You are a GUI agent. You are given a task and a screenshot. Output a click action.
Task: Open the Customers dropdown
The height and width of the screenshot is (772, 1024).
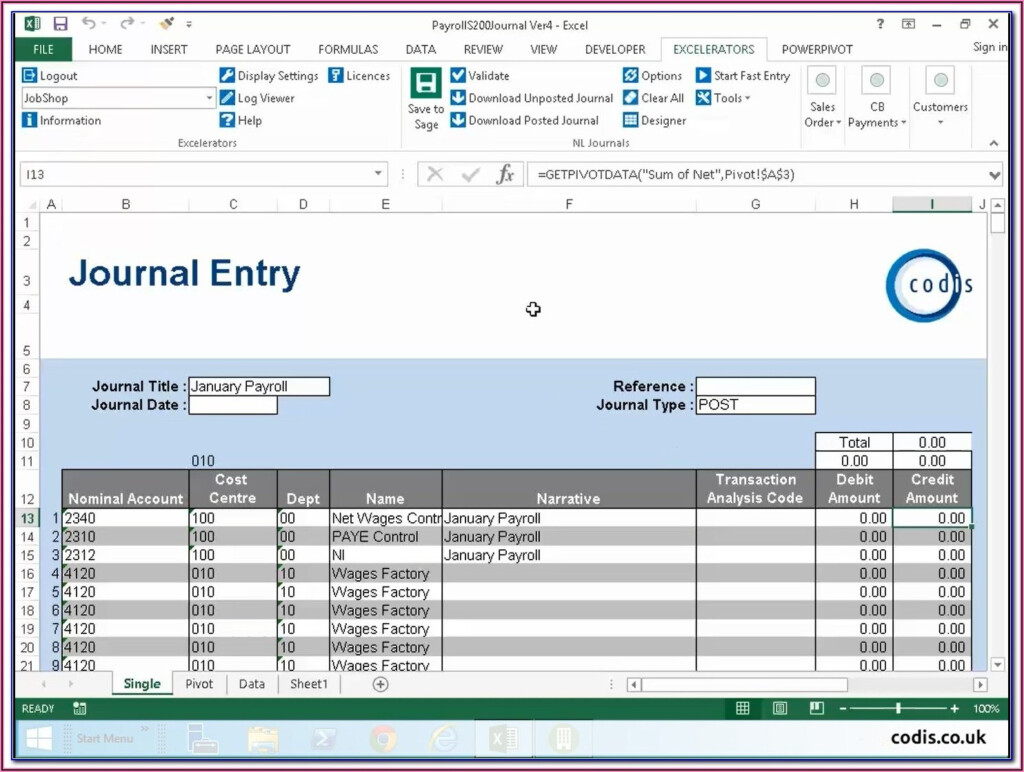point(940,97)
